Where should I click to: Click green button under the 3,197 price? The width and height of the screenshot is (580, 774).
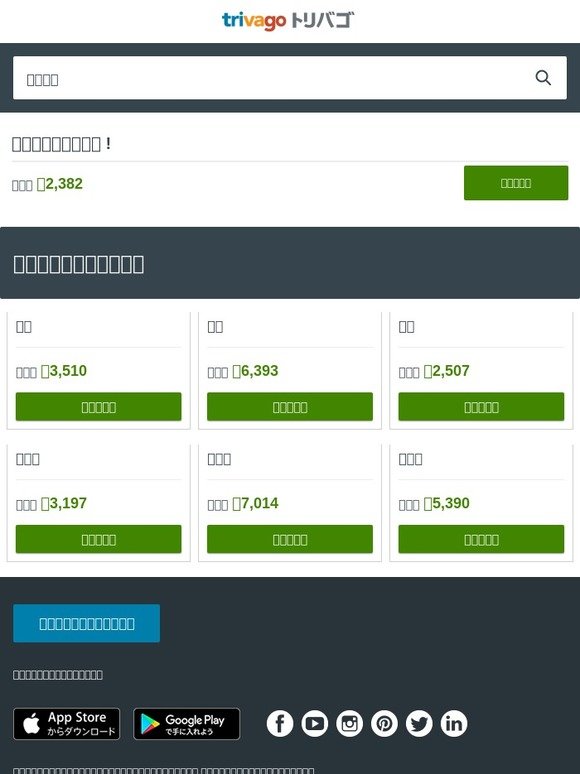[x=99, y=539]
